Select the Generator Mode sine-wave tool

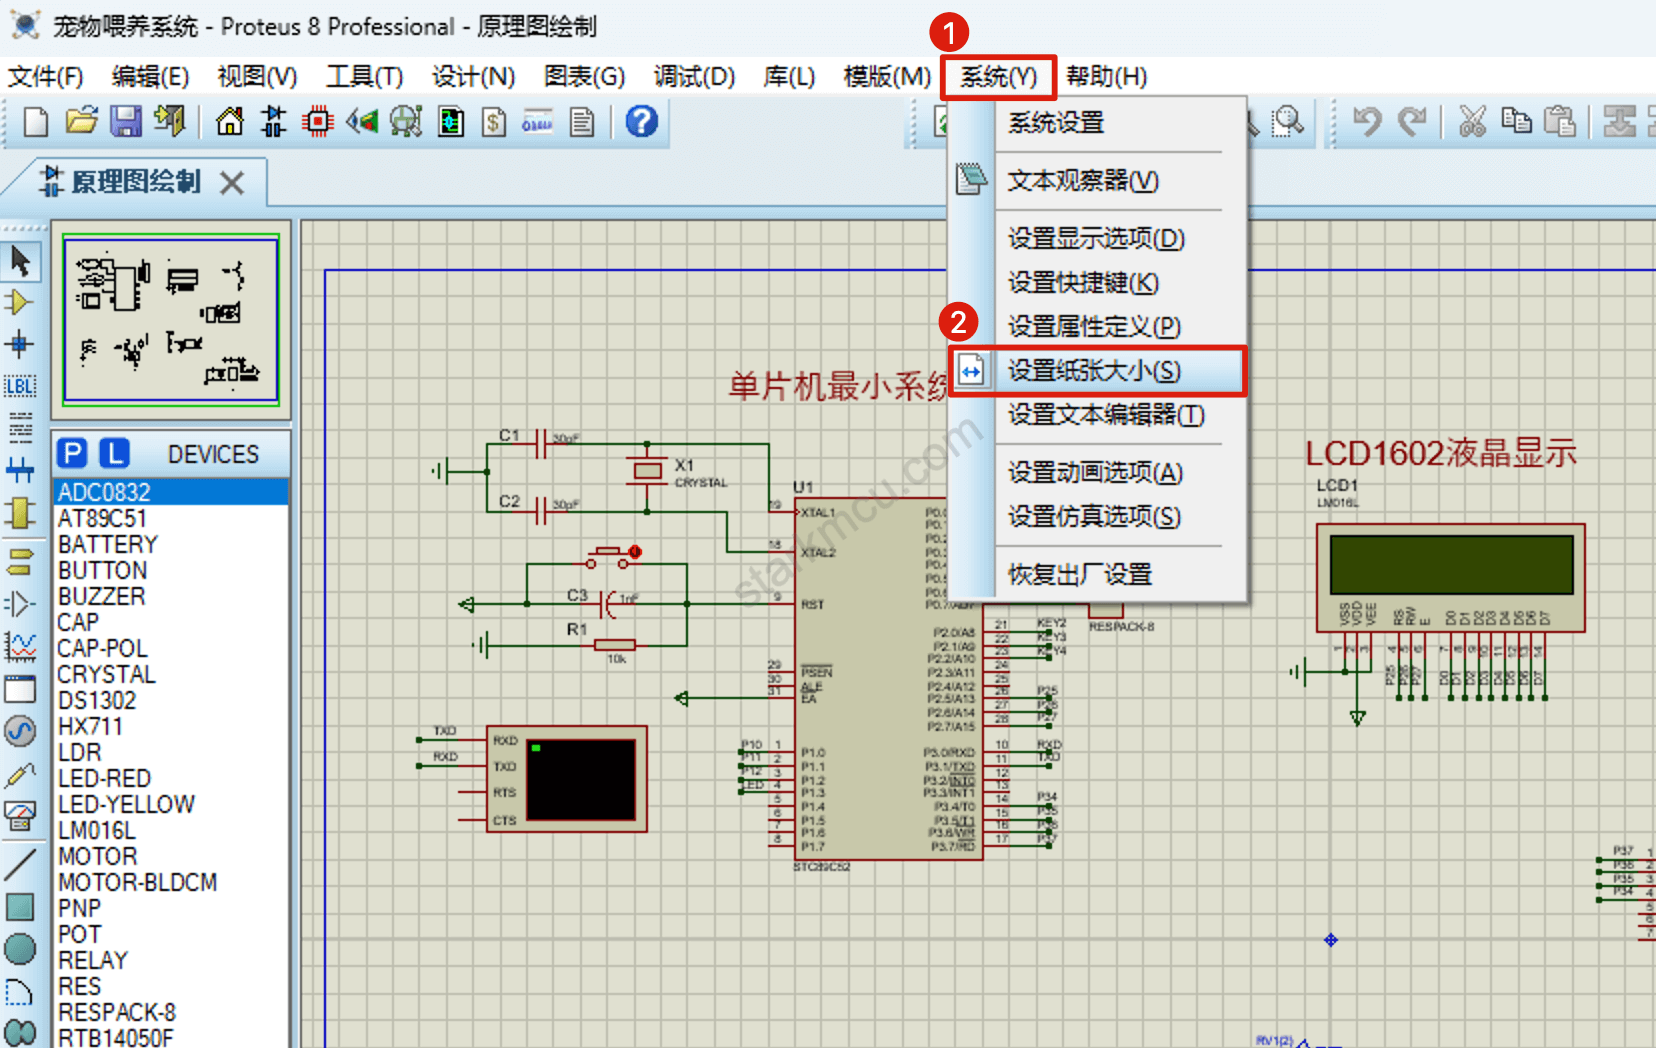(x=20, y=730)
